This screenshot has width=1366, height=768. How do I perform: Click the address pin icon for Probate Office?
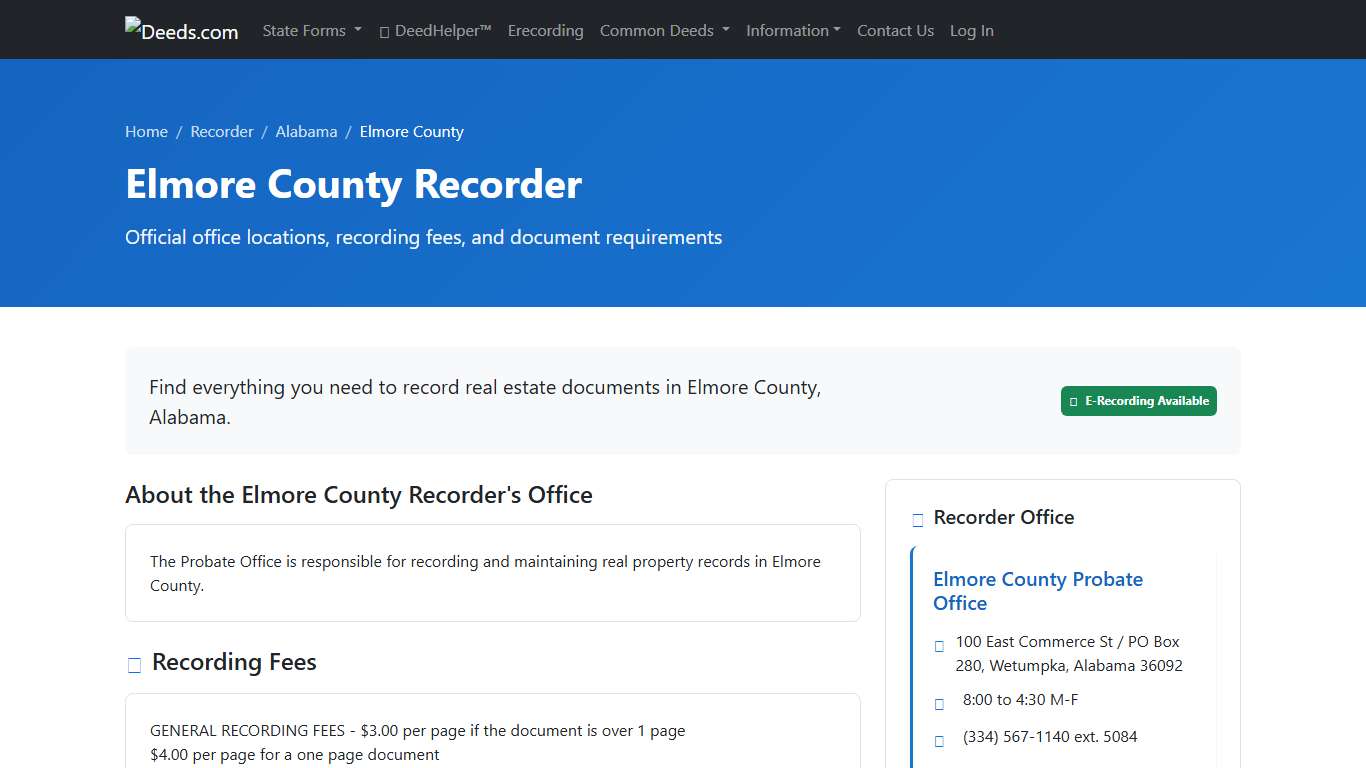[x=939, y=645]
